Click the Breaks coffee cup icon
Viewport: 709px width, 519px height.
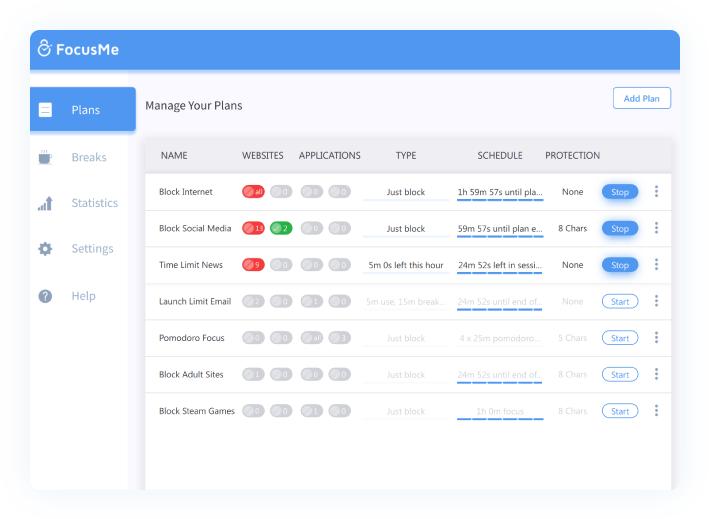[x=45, y=157]
